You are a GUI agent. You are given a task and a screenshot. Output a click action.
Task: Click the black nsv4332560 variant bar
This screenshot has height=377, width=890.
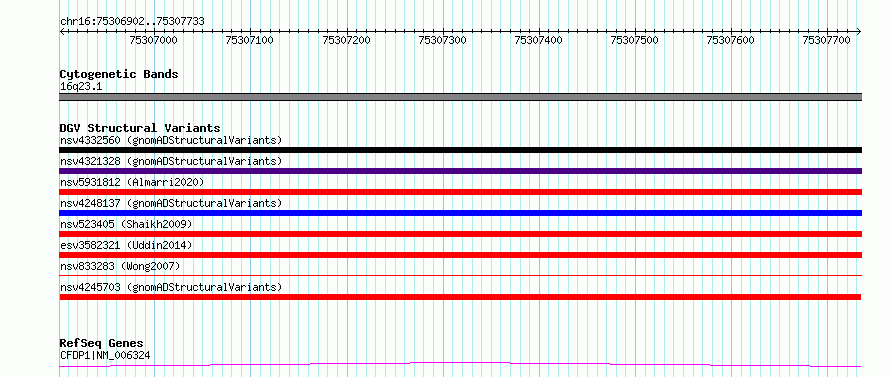(460, 150)
